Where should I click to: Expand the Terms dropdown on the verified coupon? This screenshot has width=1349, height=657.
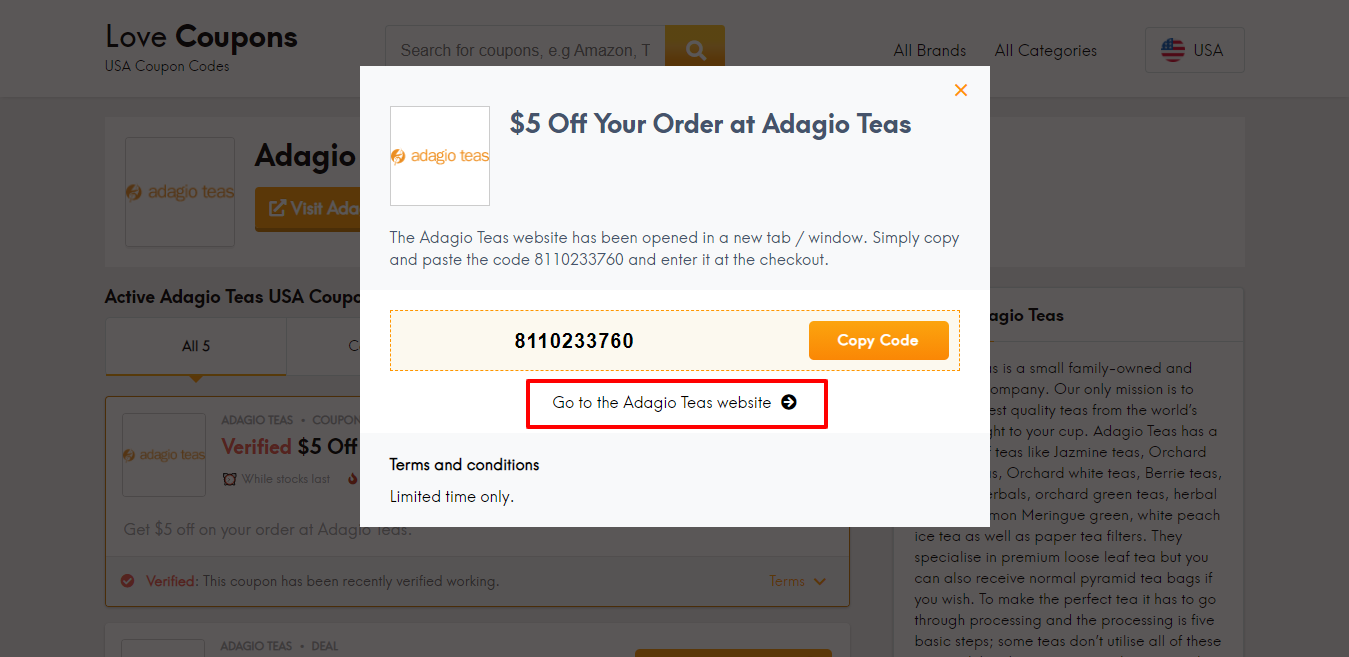(798, 581)
